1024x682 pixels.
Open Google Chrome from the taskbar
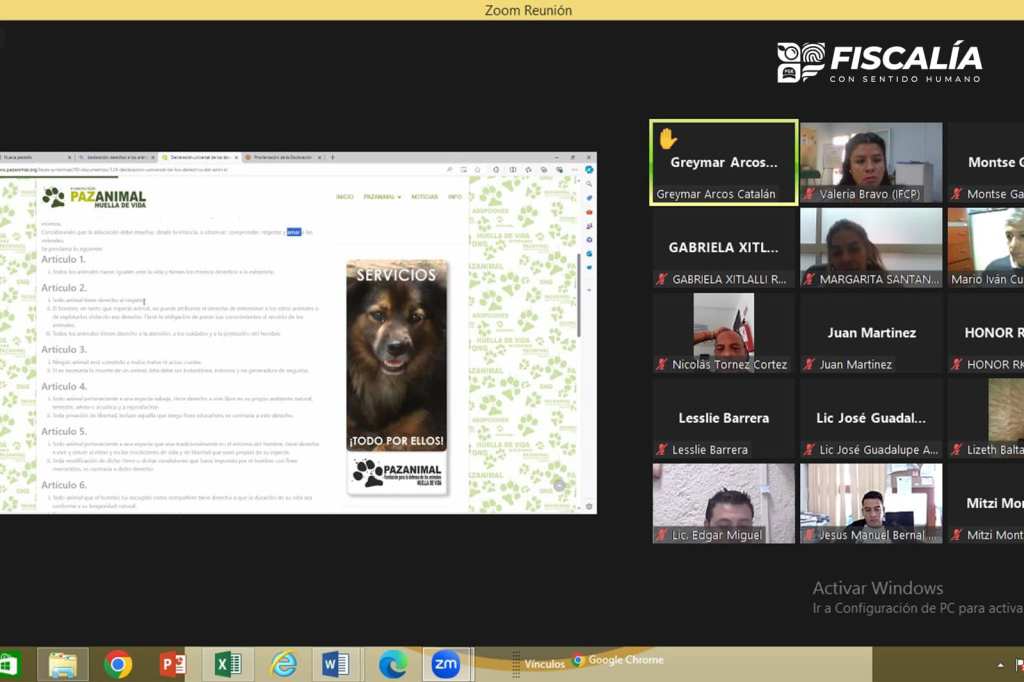point(118,664)
